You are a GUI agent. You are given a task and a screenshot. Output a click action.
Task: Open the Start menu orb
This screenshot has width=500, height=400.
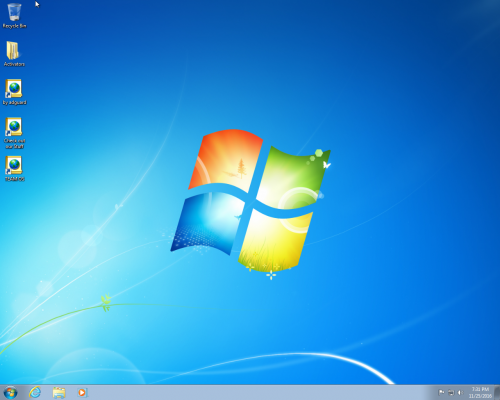pyautogui.click(x=10, y=393)
